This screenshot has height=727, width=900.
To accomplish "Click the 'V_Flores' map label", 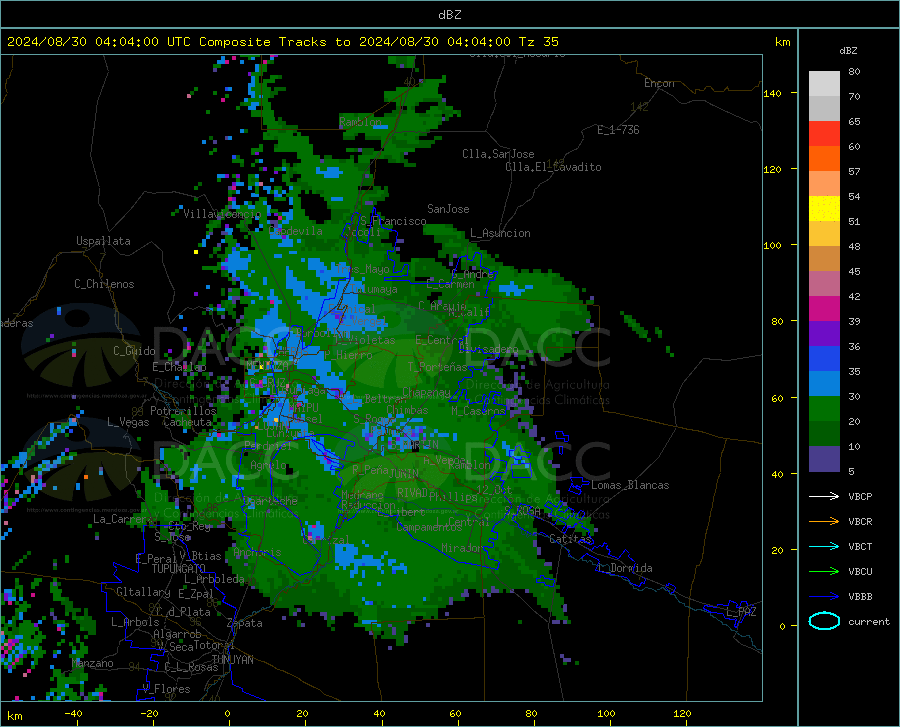I will tap(166, 689).
